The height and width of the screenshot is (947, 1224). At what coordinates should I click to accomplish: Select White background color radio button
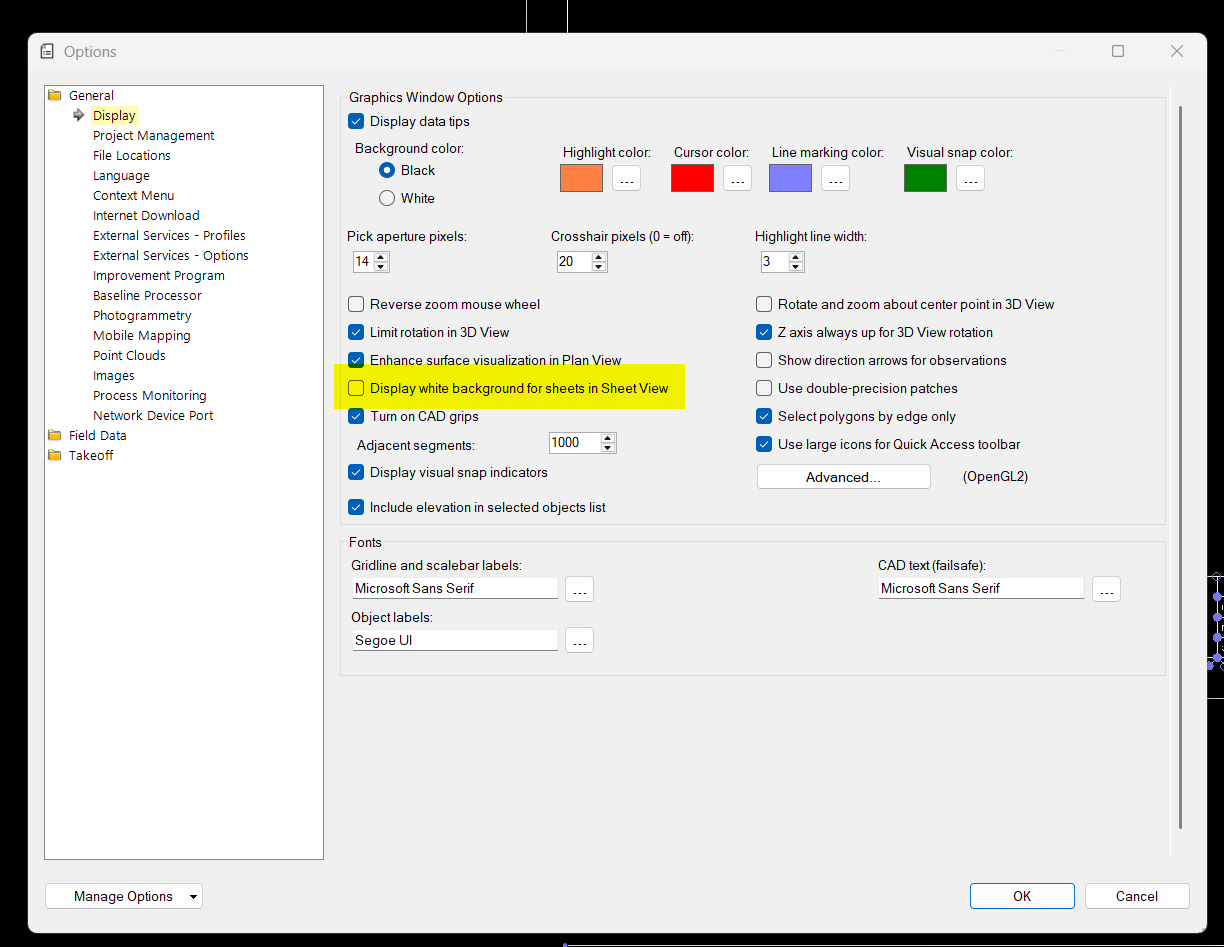(x=387, y=198)
